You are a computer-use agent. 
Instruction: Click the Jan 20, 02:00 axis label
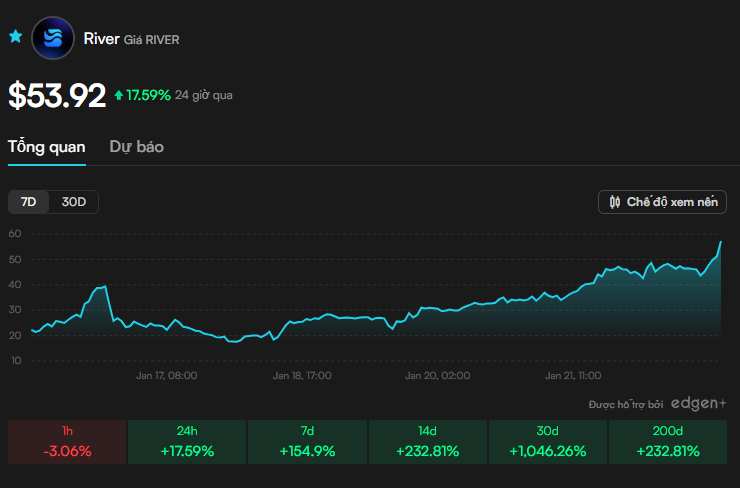pyautogui.click(x=437, y=376)
